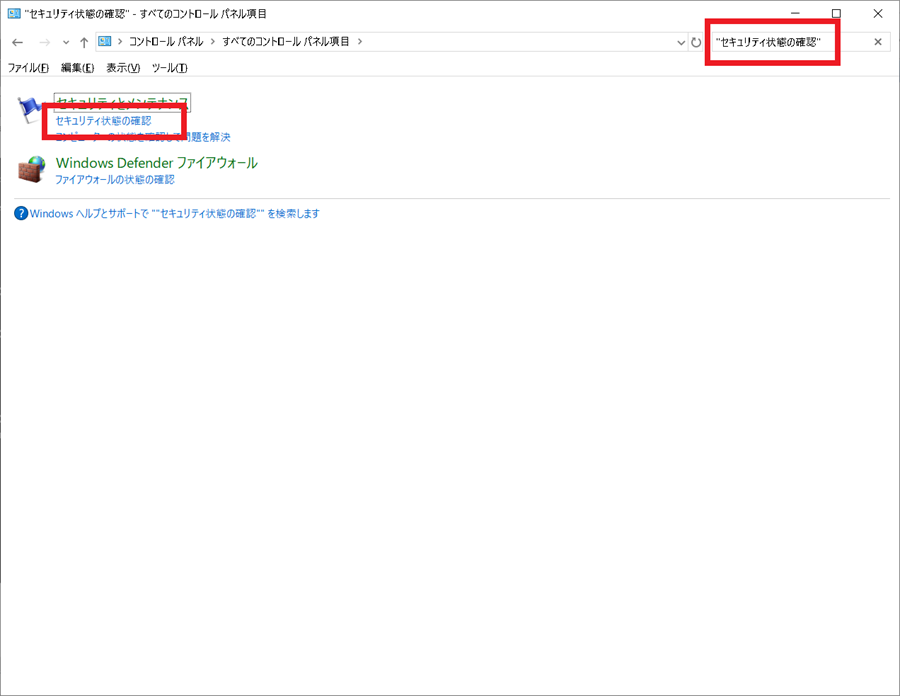The width and height of the screenshot is (900, 696).
Task: Open the ファイアウォールの状態の確認 link
Action: (x=115, y=180)
